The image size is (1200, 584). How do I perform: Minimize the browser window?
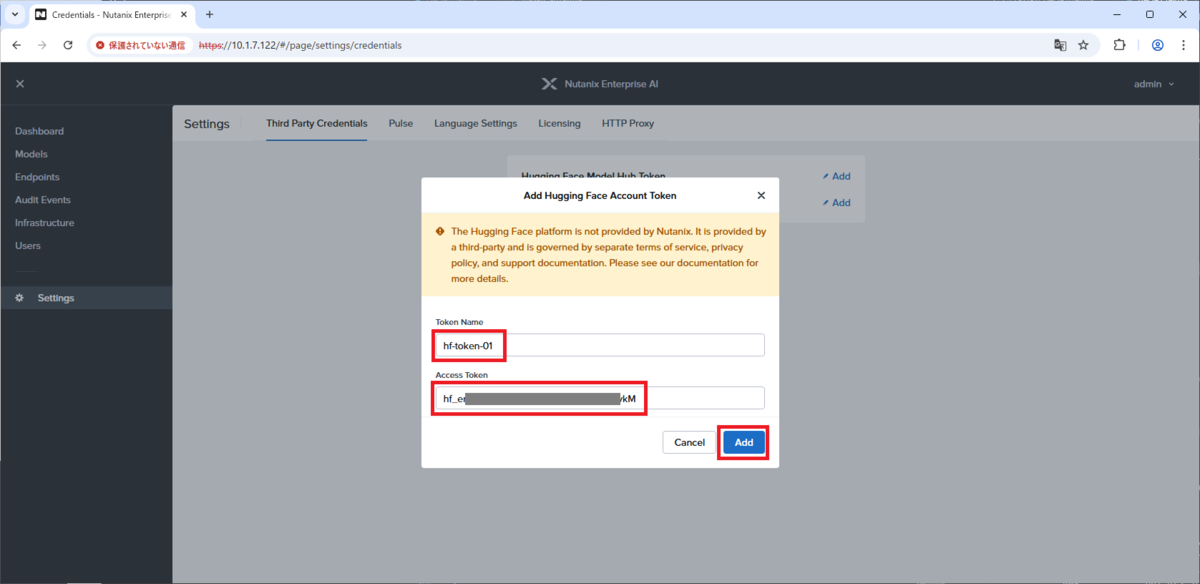(1116, 15)
